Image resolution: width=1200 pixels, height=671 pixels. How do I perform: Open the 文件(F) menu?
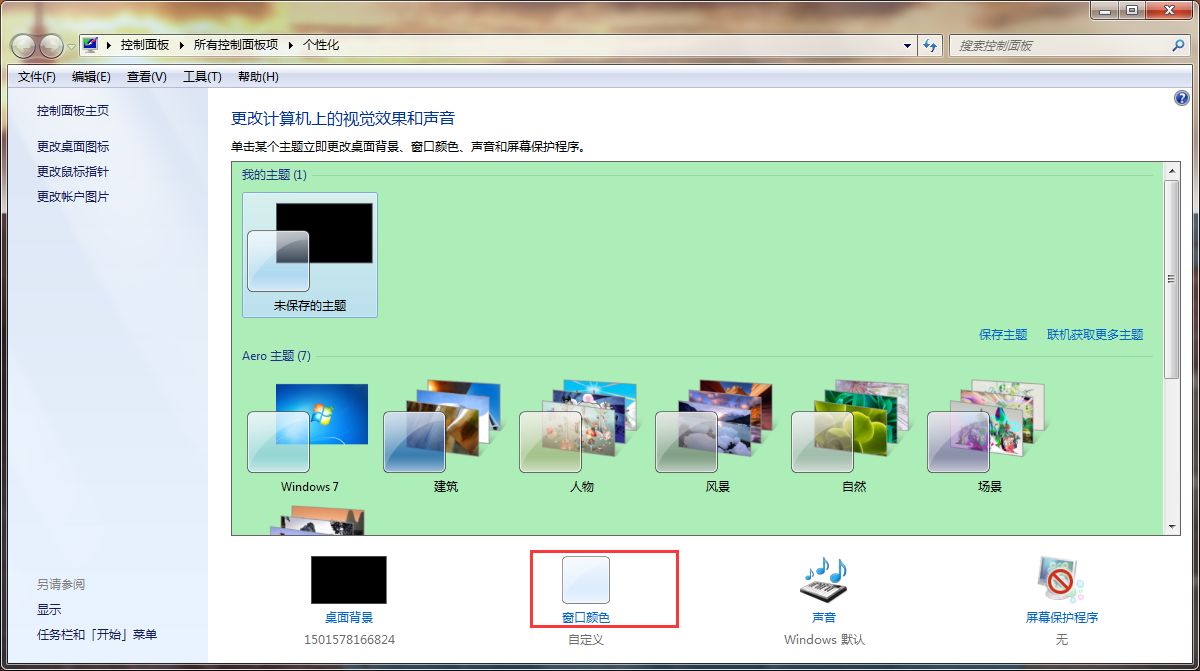coord(37,77)
